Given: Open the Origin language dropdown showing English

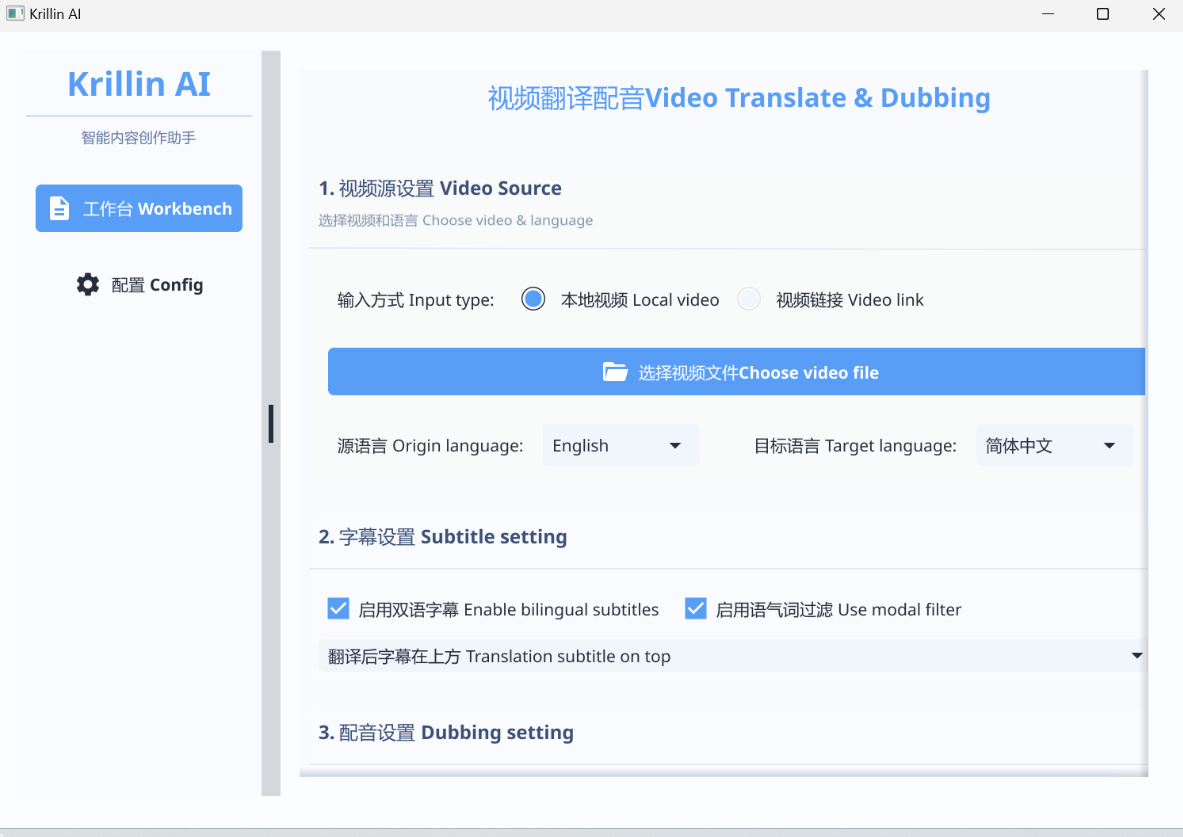Looking at the screenshot, I should tap(621, 445).
